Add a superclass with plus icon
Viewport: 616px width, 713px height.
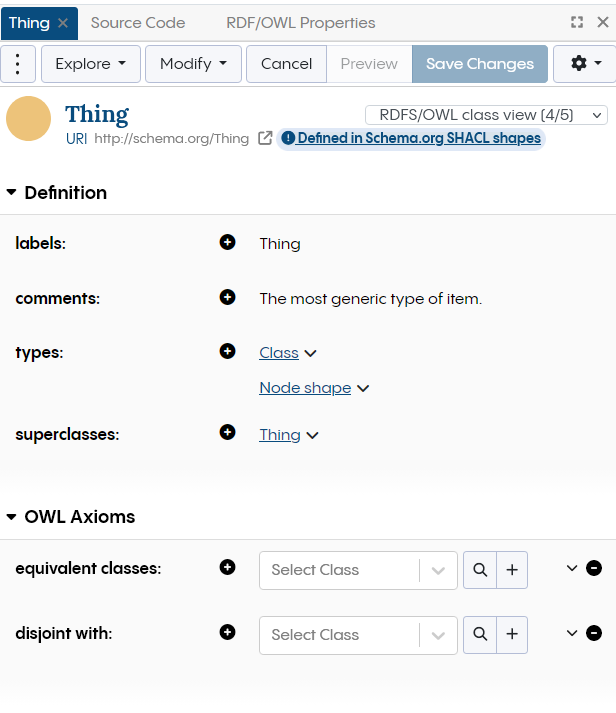coord(227,432)
